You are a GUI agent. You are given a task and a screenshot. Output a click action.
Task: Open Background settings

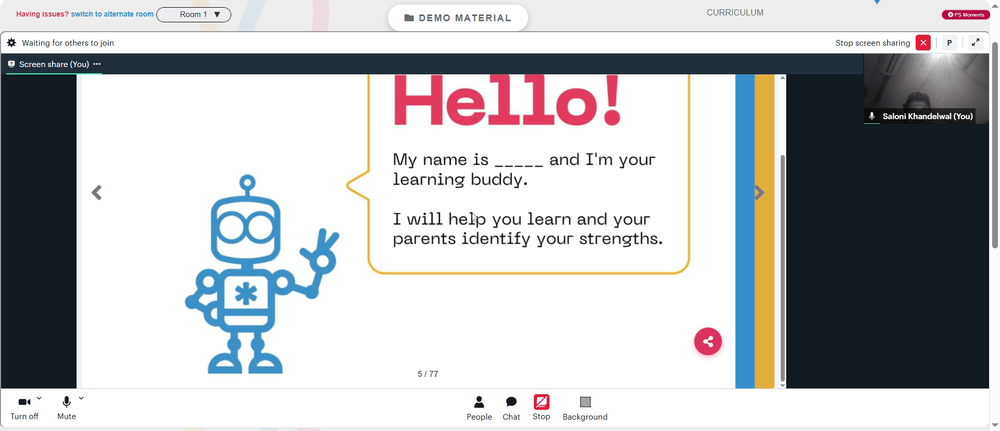585,408
